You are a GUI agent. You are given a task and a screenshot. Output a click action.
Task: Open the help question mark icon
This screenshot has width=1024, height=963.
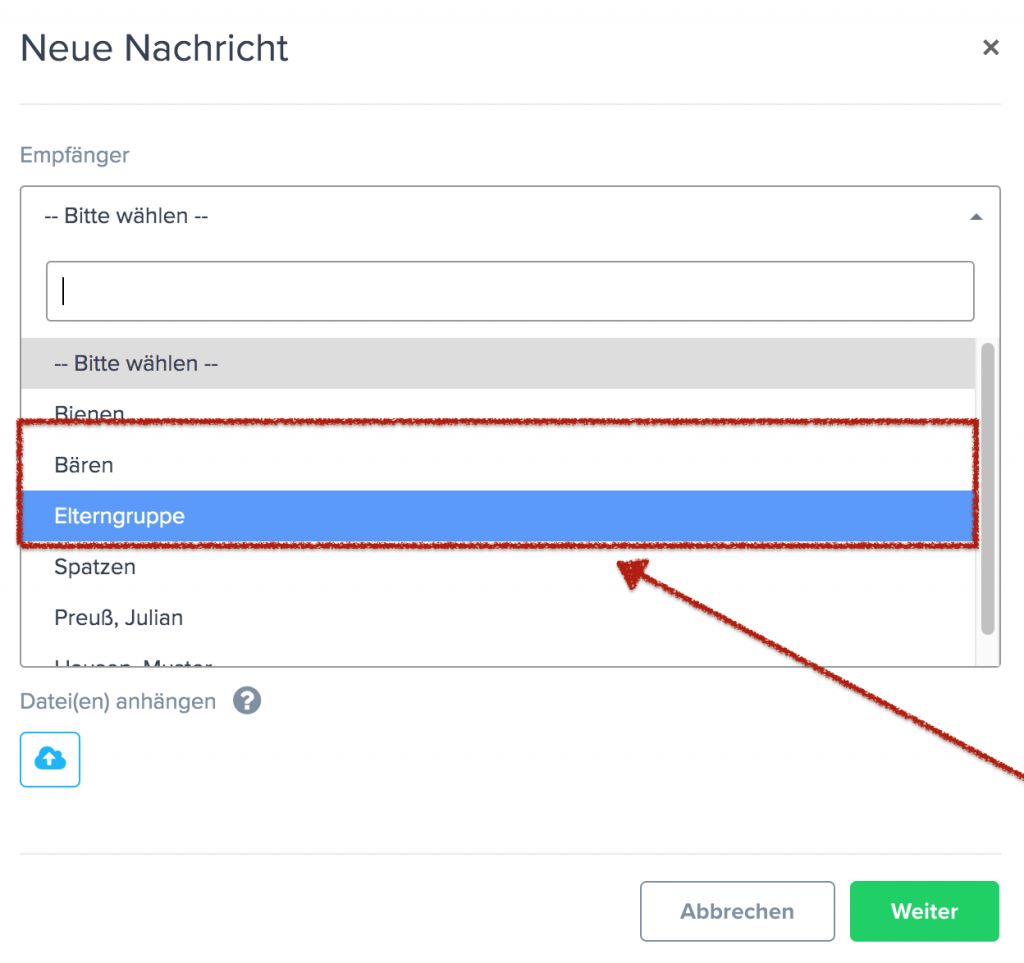(x=247, y=701)
